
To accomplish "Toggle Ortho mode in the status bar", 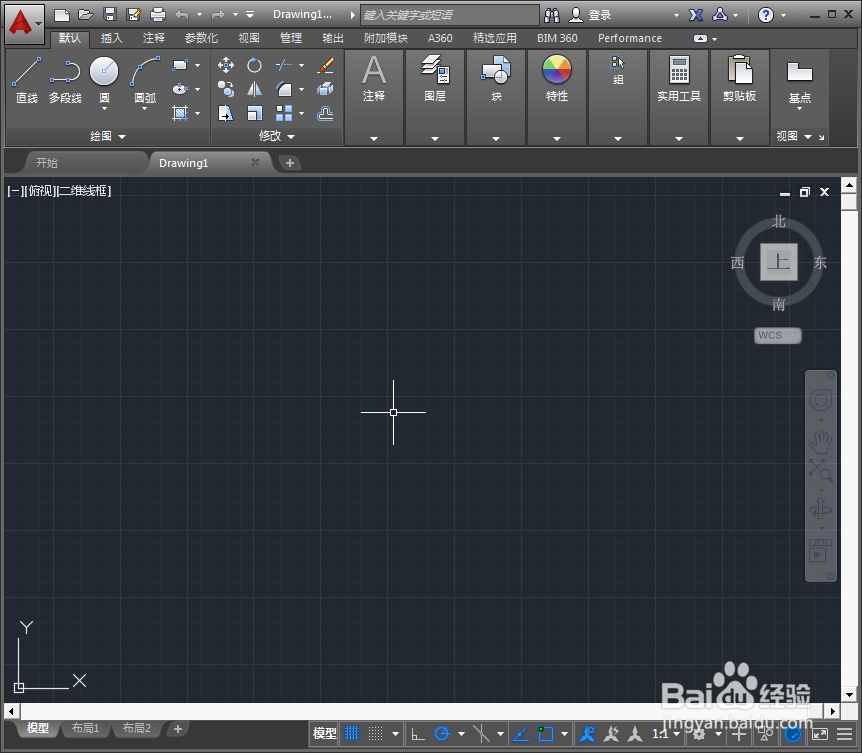I will [418, 733].
